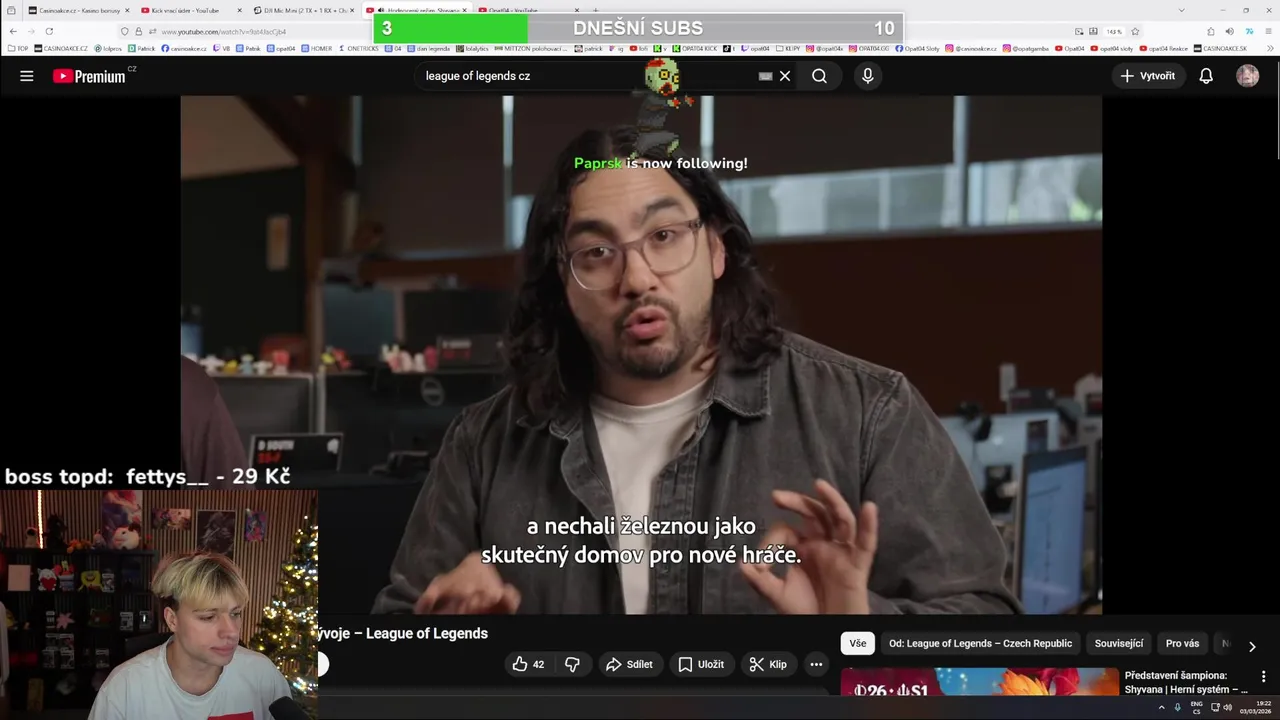Image resolution: width=1280 pixels, height=720 pixels.
Task: Go back in browser history
Action: coord(13,31)
